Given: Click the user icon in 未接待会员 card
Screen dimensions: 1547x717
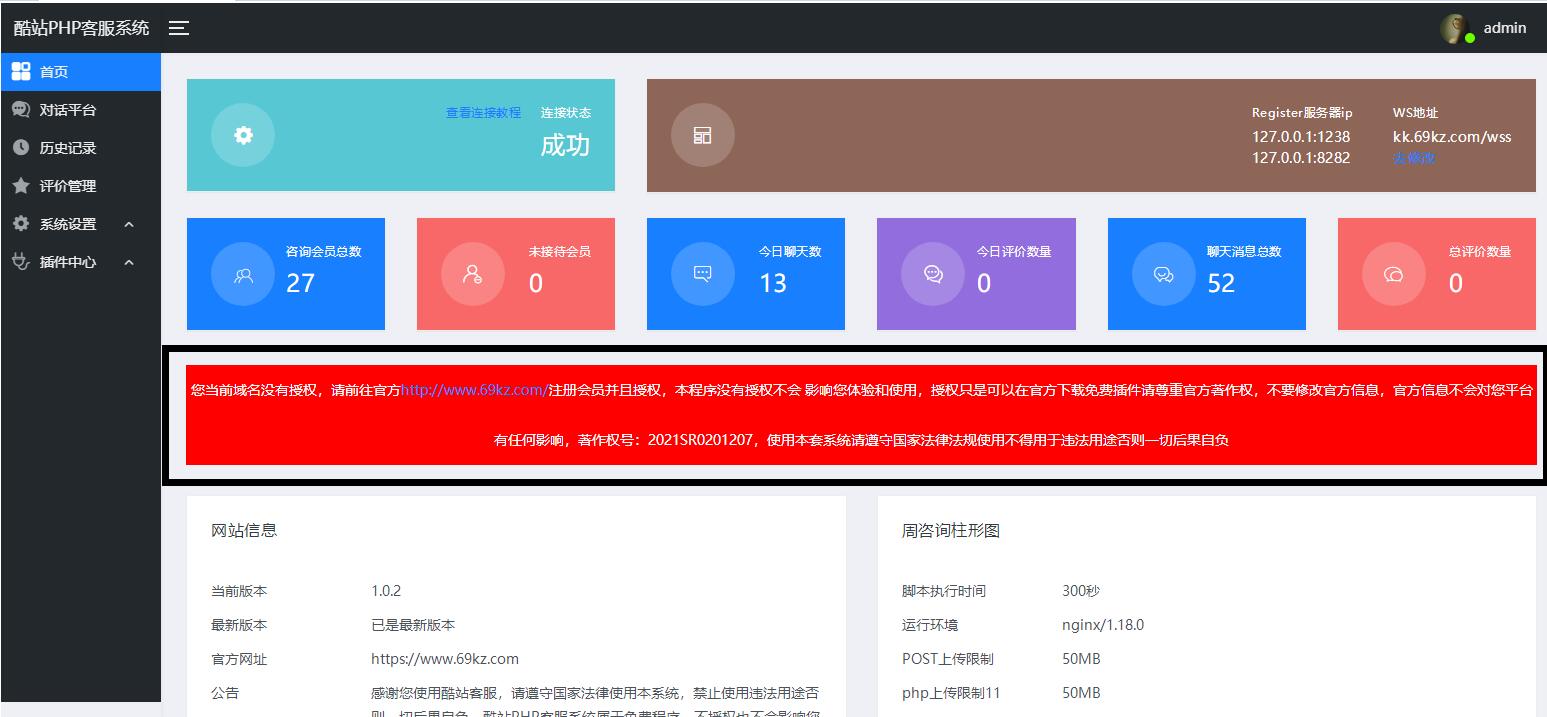Looking at the screenshot, I should pyautogui.click(x=473, y=275).
